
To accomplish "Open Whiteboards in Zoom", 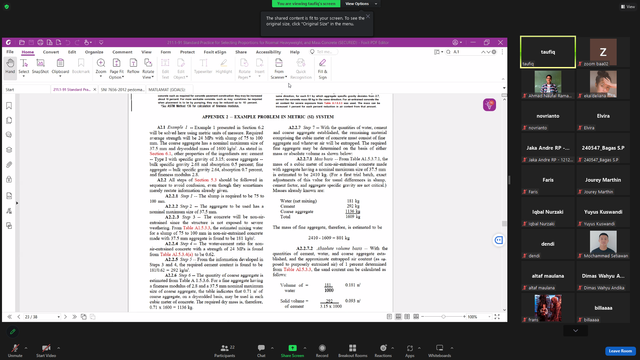I will click(440, 350).
